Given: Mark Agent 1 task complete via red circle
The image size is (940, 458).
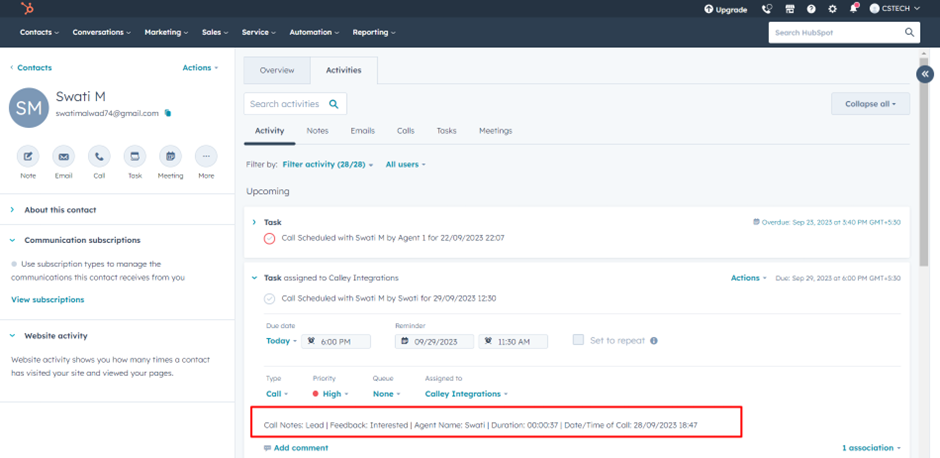Looking at the screenshot, I should 270,238.
